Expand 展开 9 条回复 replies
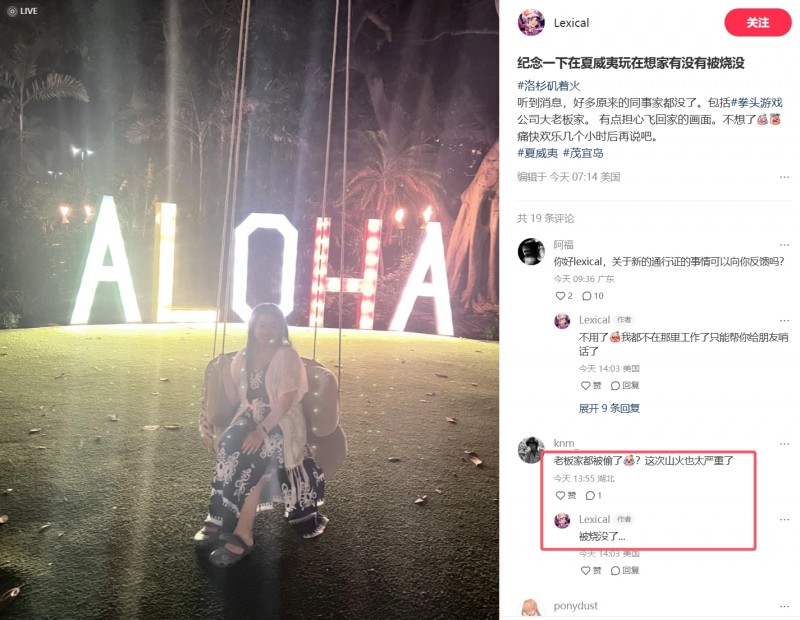 click(x=609, y=408)
